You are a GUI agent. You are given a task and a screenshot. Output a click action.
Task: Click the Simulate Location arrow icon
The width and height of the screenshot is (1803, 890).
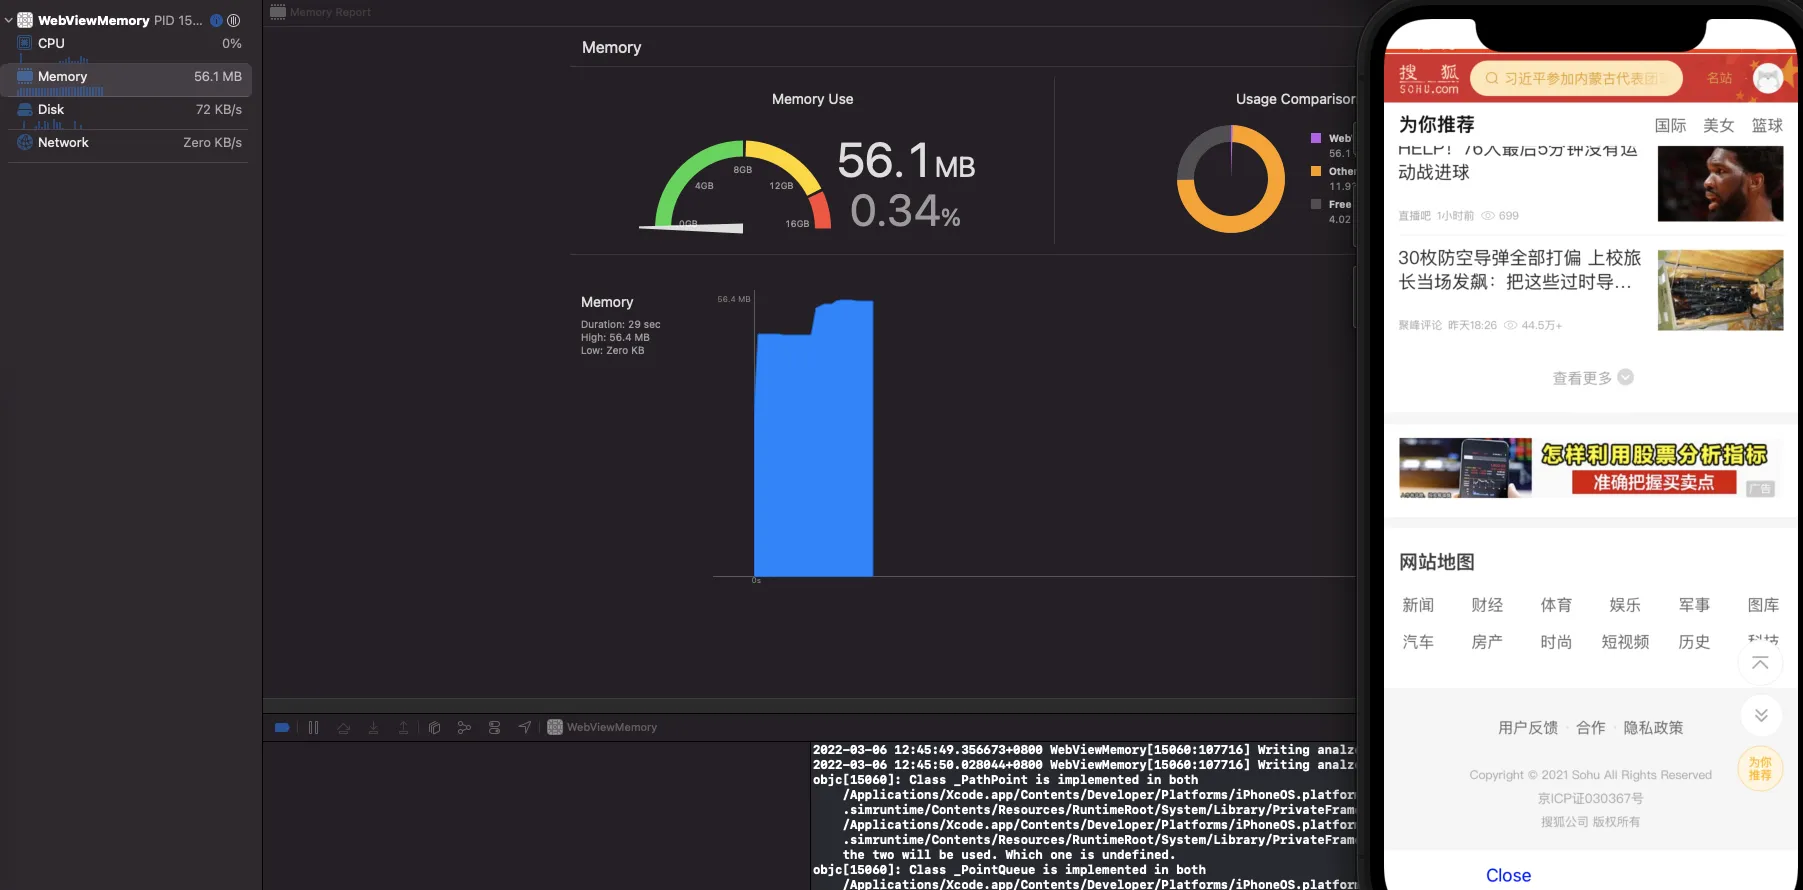tap(524, 728)
